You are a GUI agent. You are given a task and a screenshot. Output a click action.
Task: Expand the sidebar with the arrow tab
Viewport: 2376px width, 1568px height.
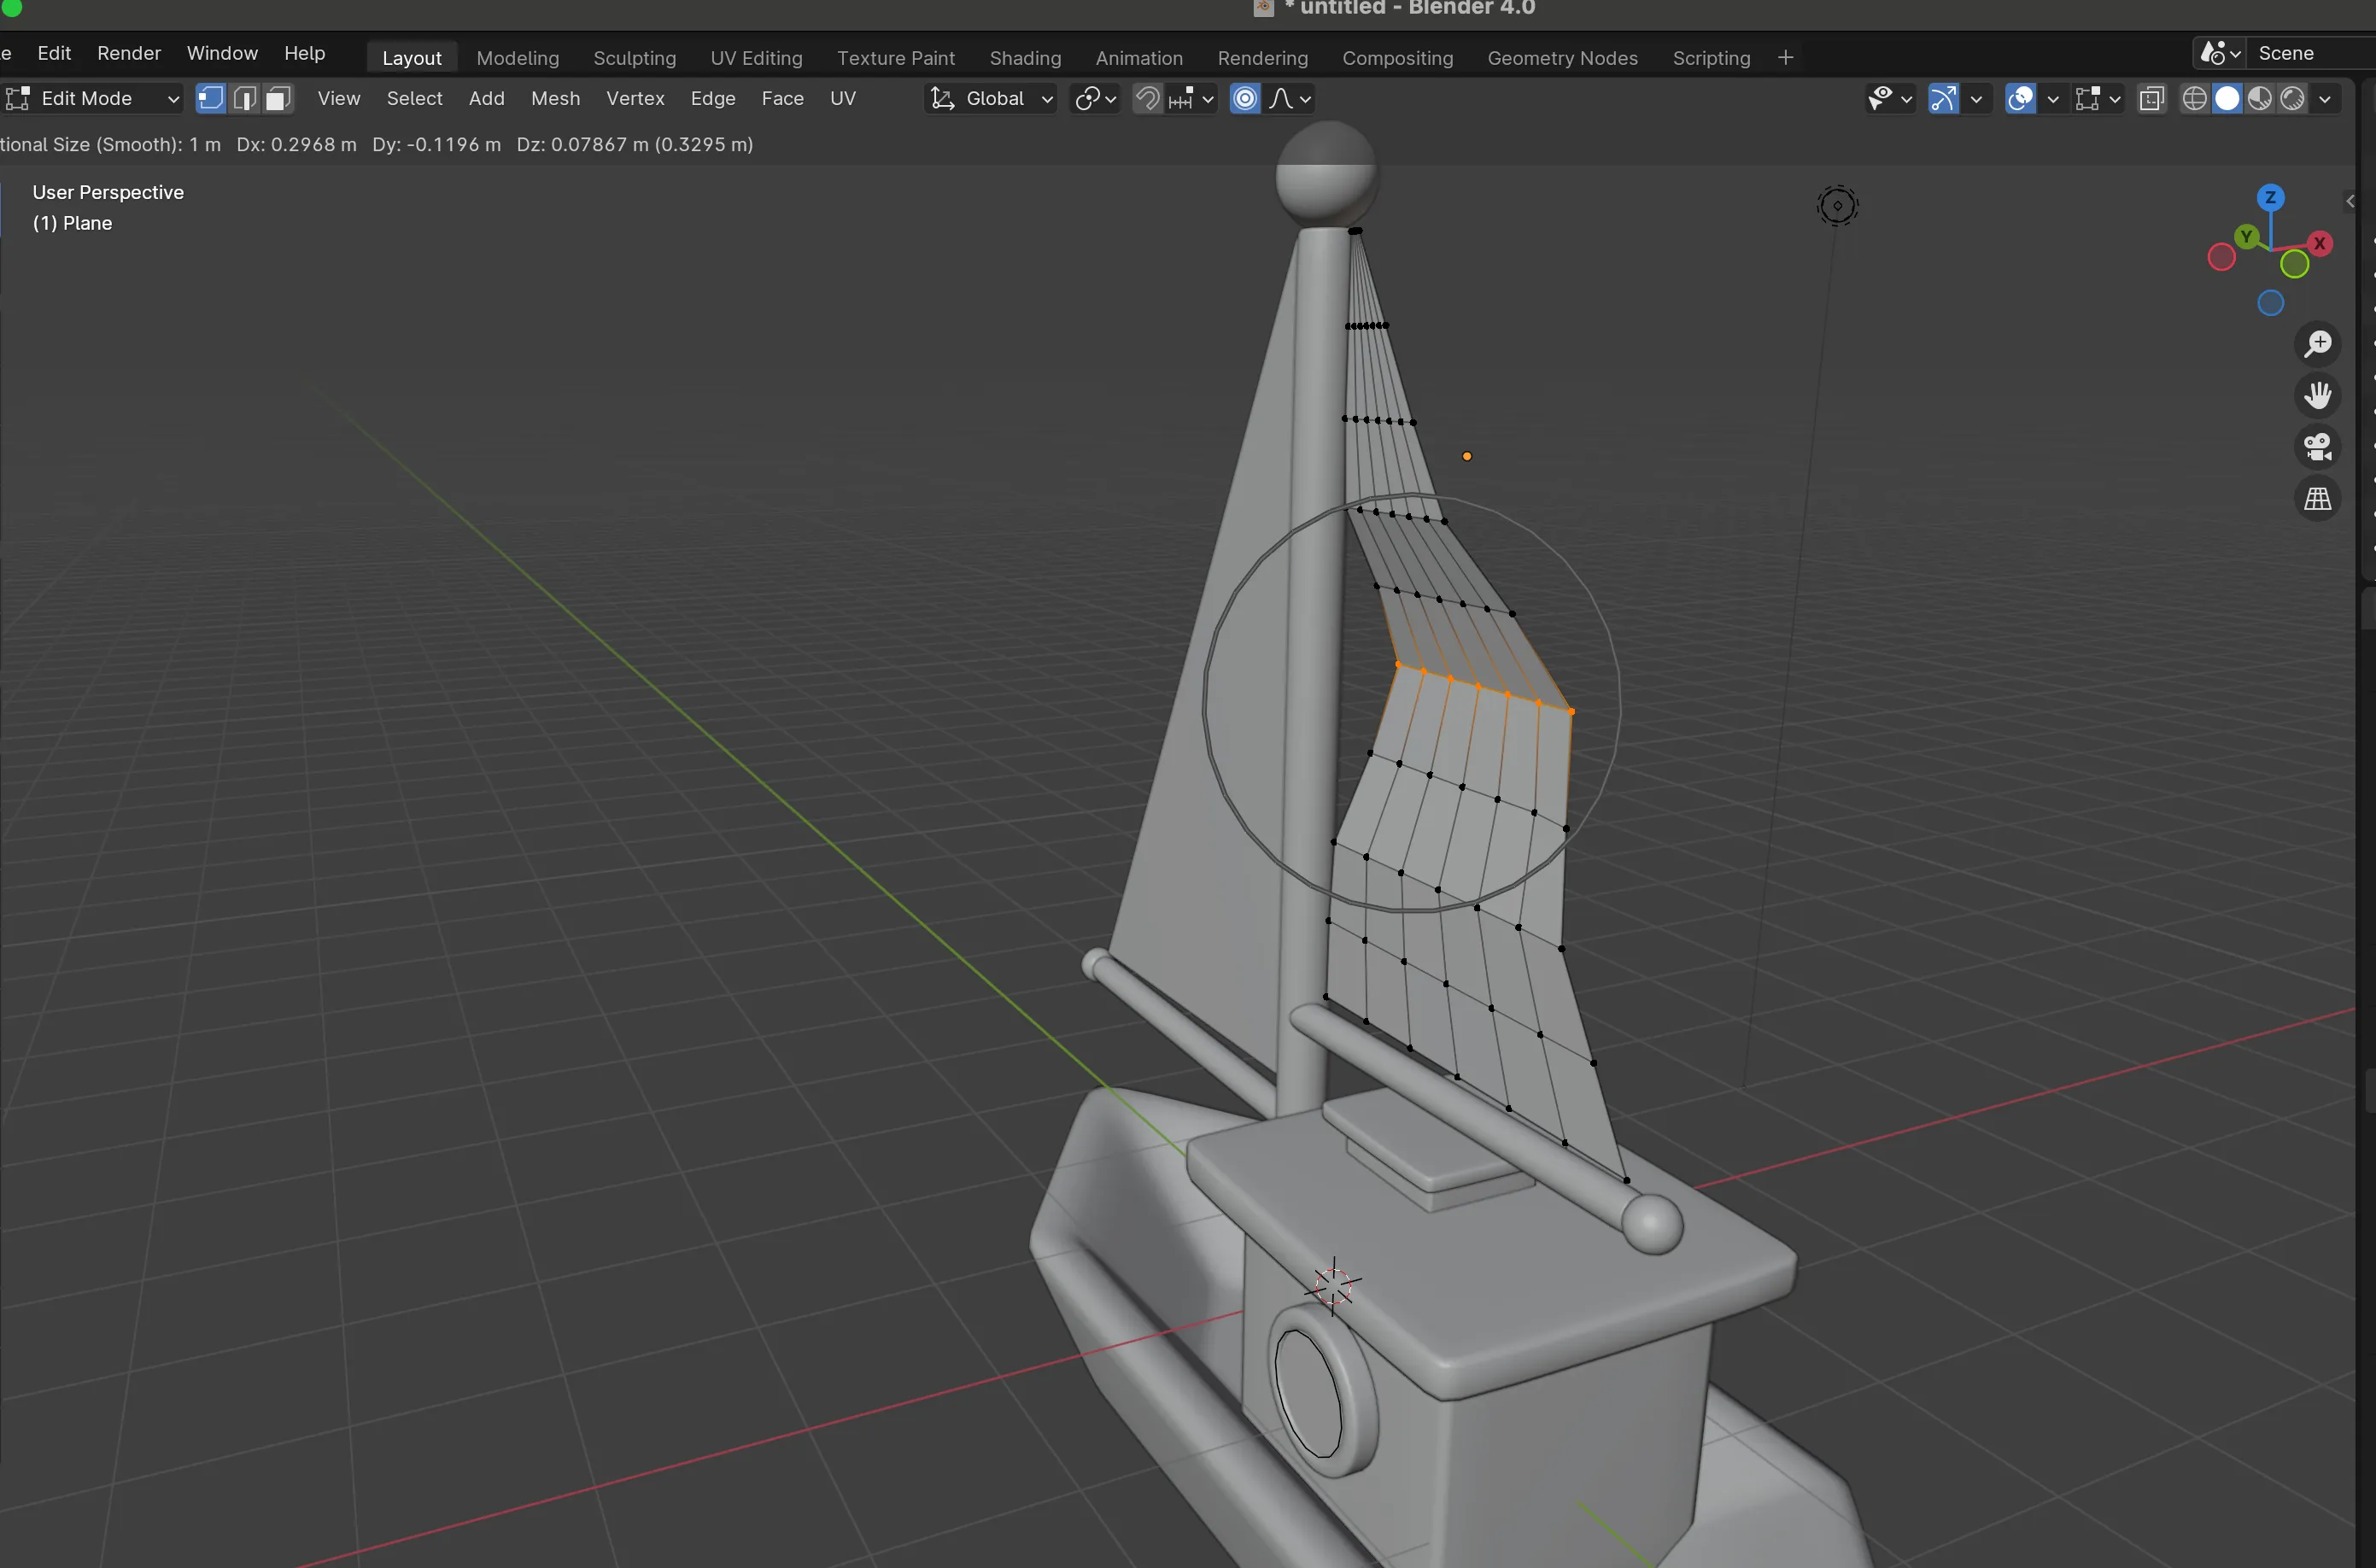pyautogui.click(x=2349, y=201)
